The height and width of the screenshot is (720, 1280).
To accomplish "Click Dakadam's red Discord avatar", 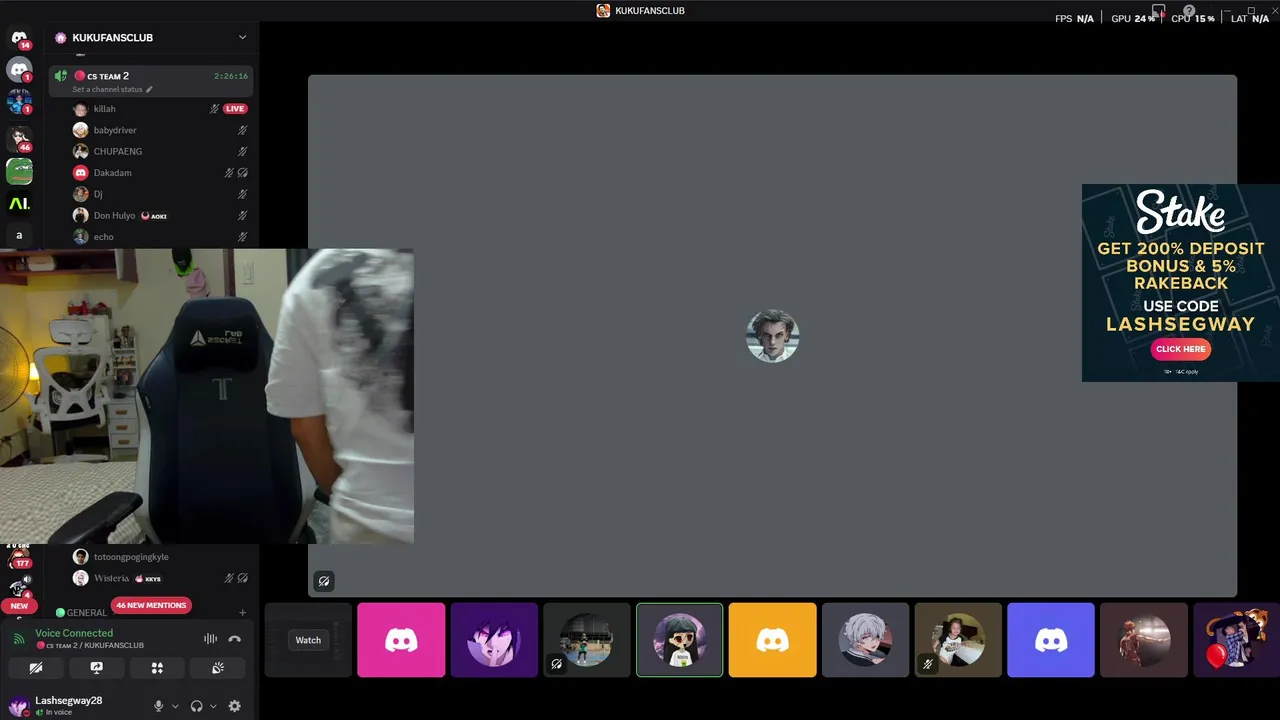I will click(x=81, y=173).
